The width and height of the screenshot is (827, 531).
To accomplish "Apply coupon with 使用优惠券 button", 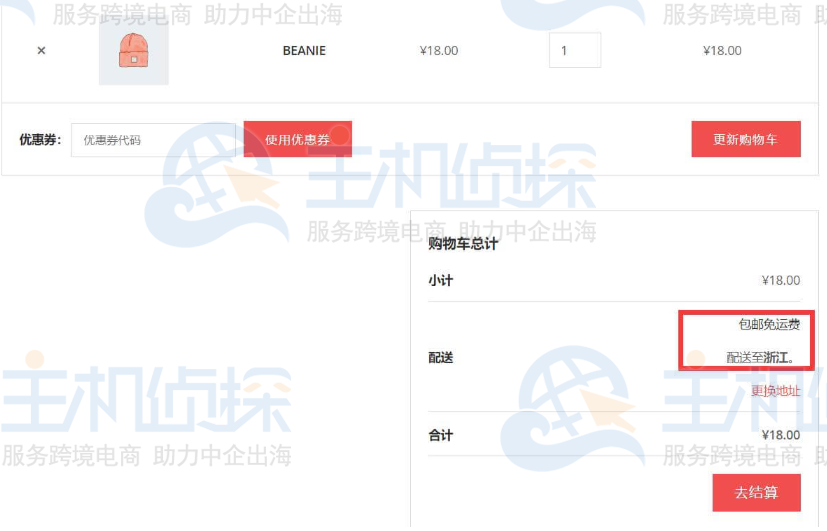I will coord(297,139).
